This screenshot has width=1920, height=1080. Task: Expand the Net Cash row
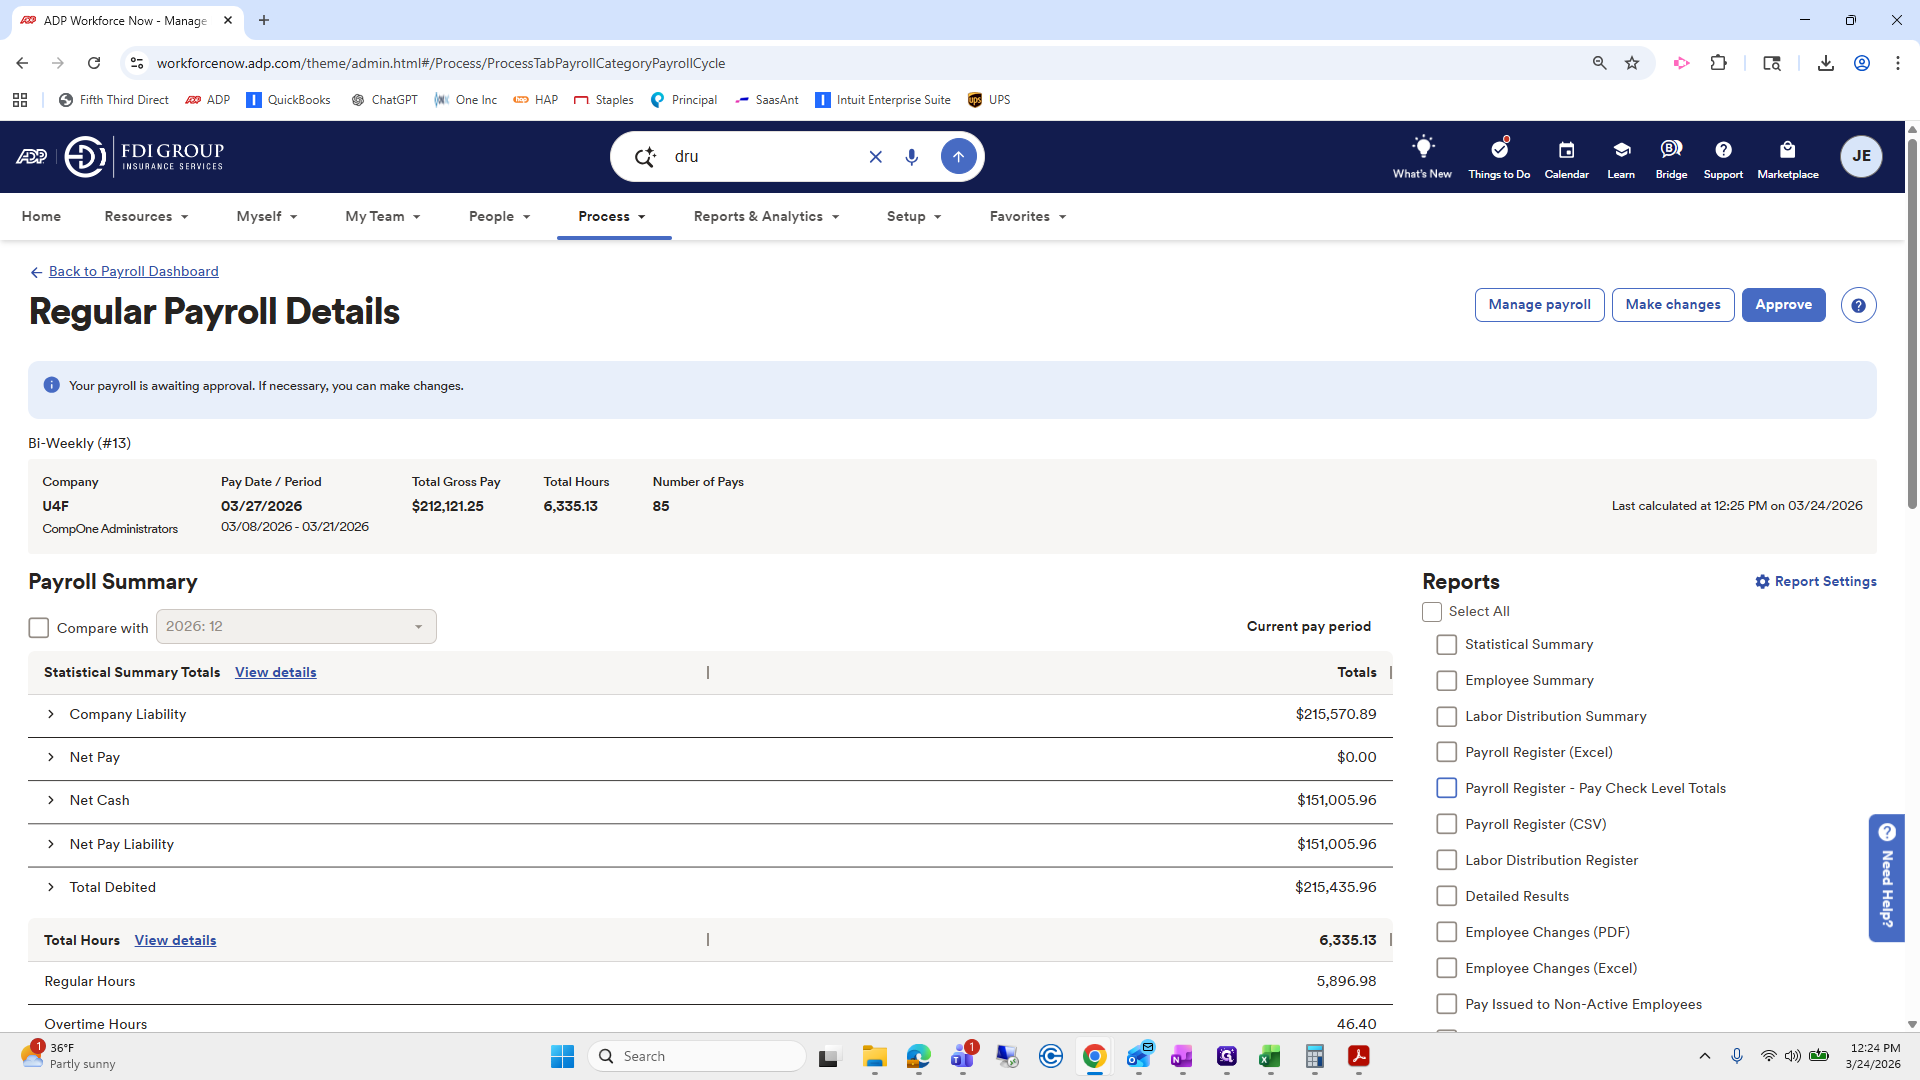coord(51,800)
